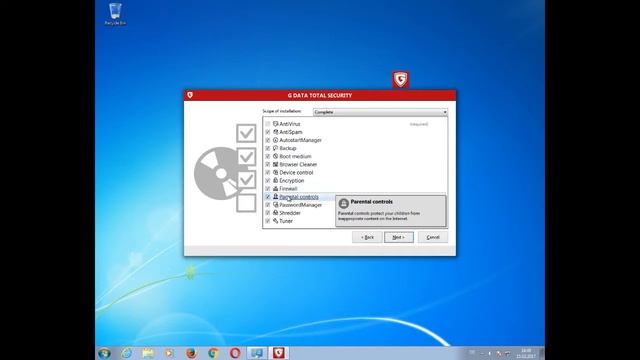Click the Parental controls tooltip heading

tap(372, 202)
